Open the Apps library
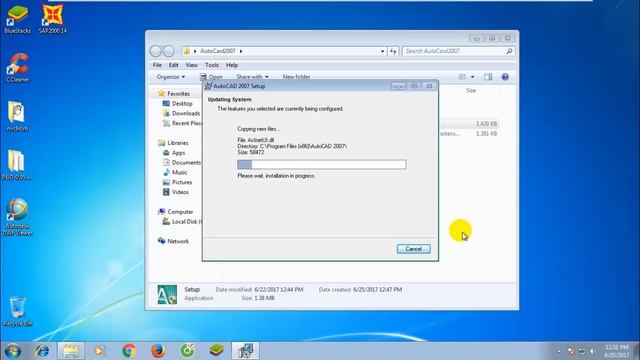640x360 pixels. tap(174, 153)
